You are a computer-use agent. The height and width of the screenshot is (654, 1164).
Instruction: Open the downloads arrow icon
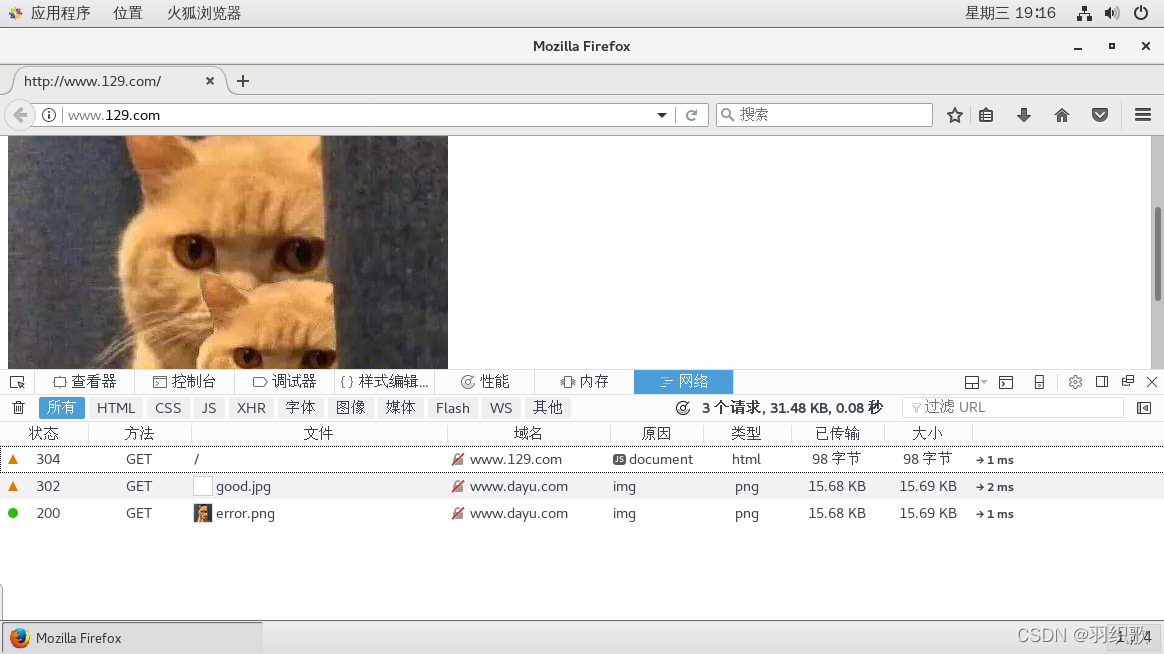[x=1024, y=115]
